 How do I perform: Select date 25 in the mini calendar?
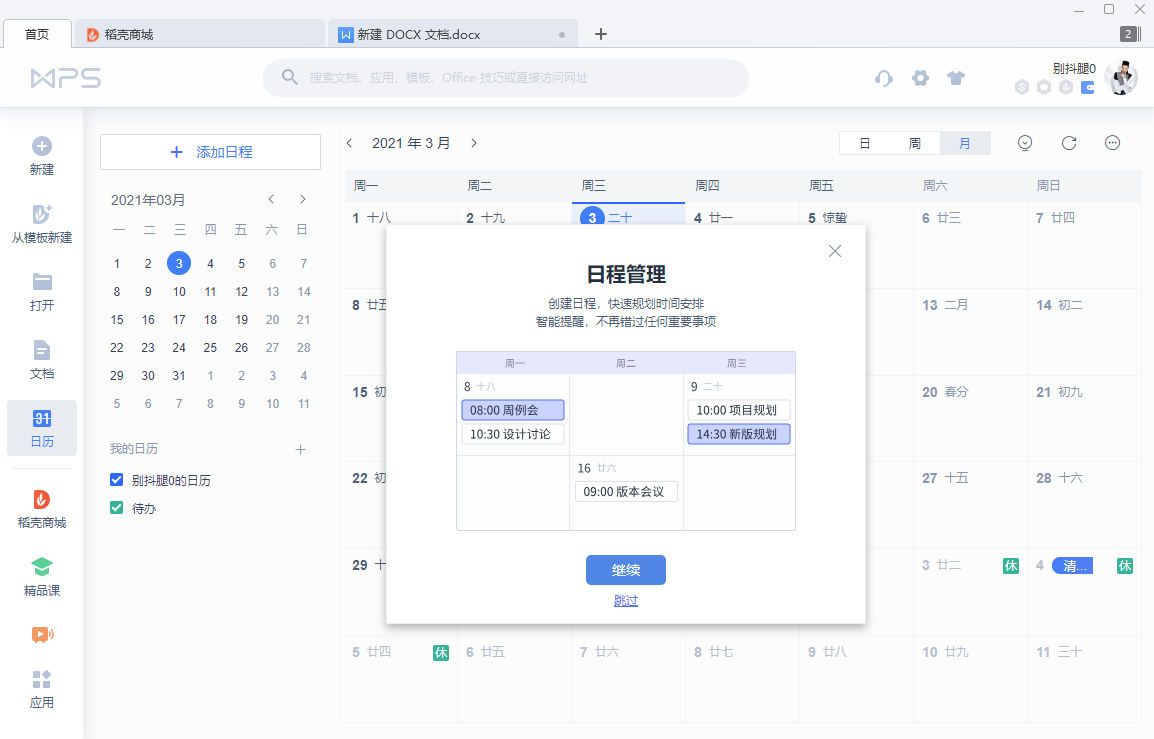[x=210, y=347]
